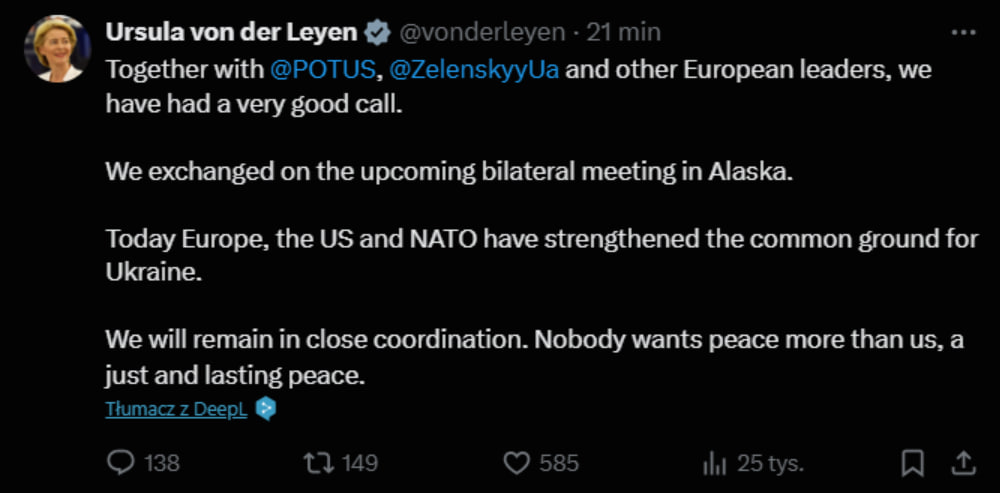Click the 25 tys. views count
The image size is (1000, 493).
(770, 463)
